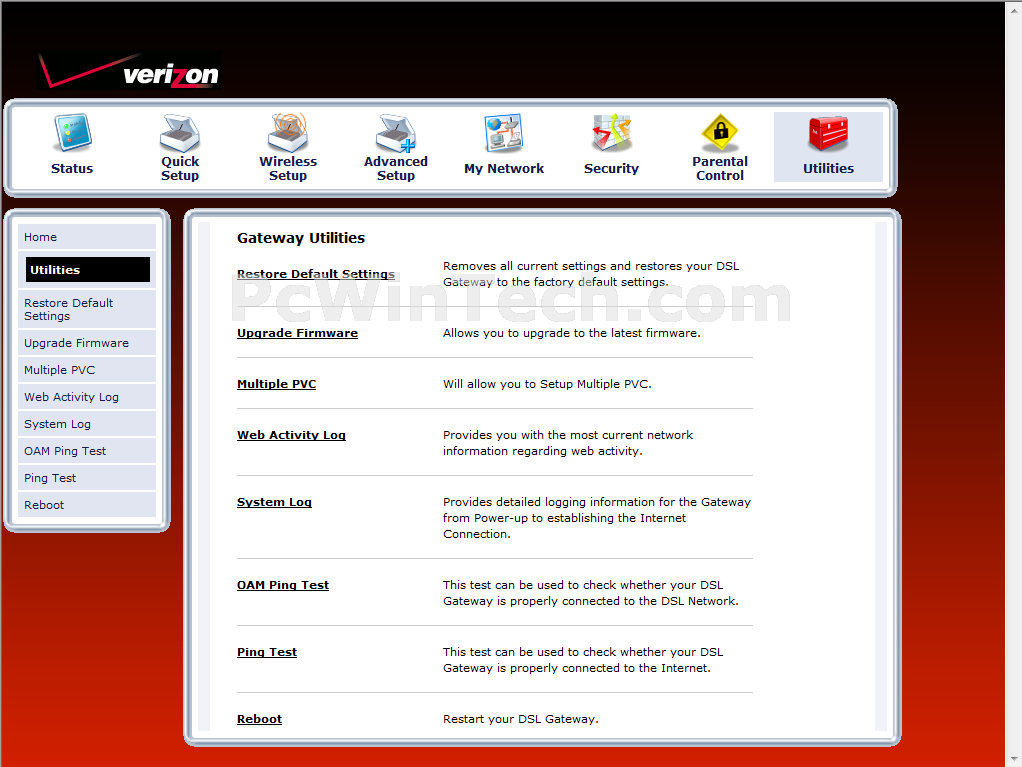Open the Advanced Setup label
1022x767 pixels.
(396, 169)
